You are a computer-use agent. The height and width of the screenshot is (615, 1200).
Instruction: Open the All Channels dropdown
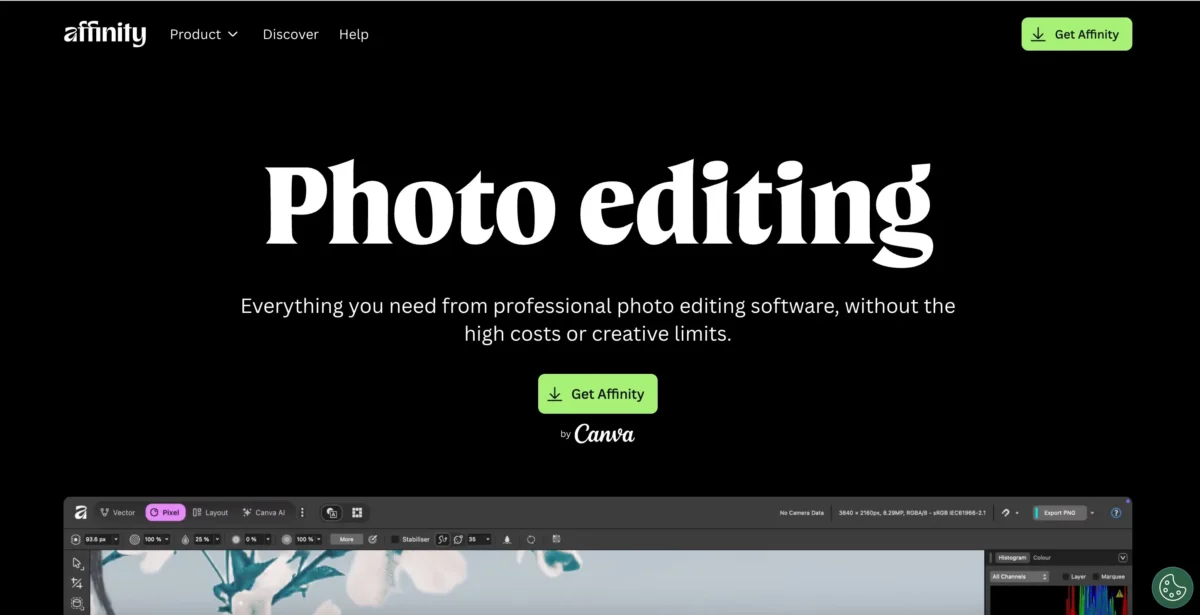(x=1019, y=577)
